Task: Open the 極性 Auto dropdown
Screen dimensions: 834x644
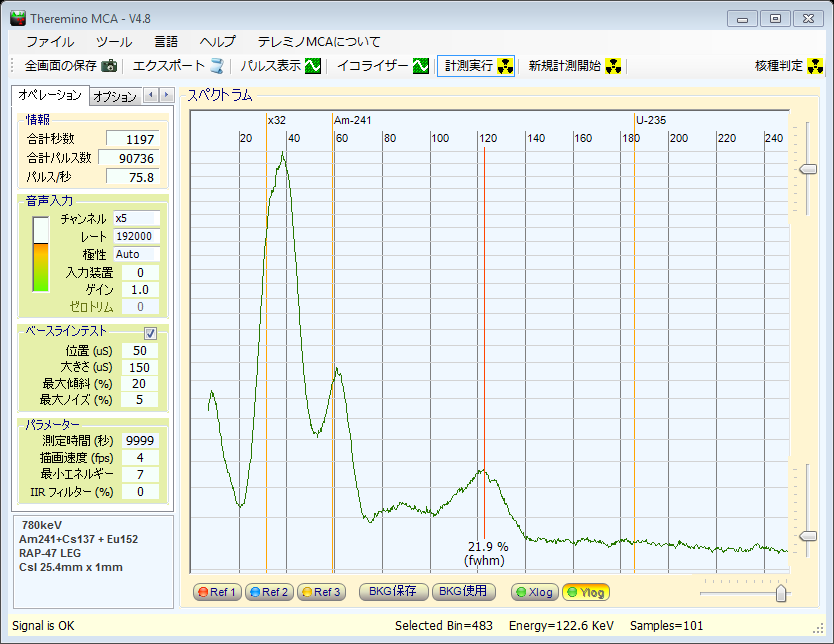Action: click(x=136, y=254)
